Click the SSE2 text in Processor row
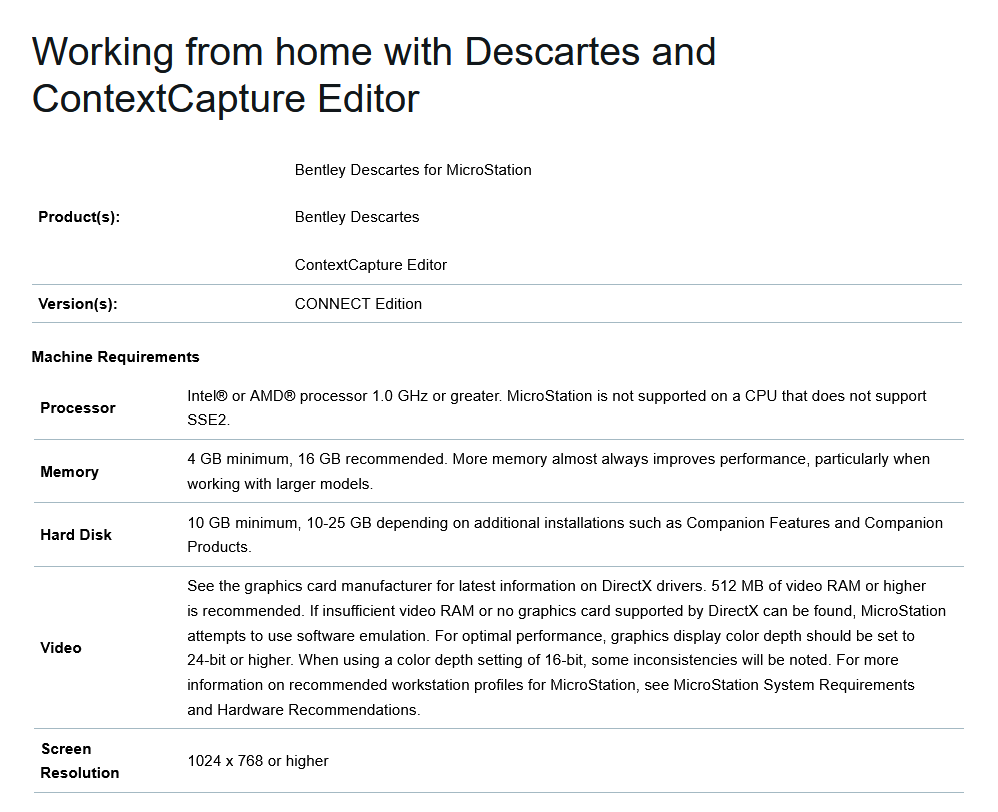The height and width of the screenshot is (812, 998). [x=208, y=420]
